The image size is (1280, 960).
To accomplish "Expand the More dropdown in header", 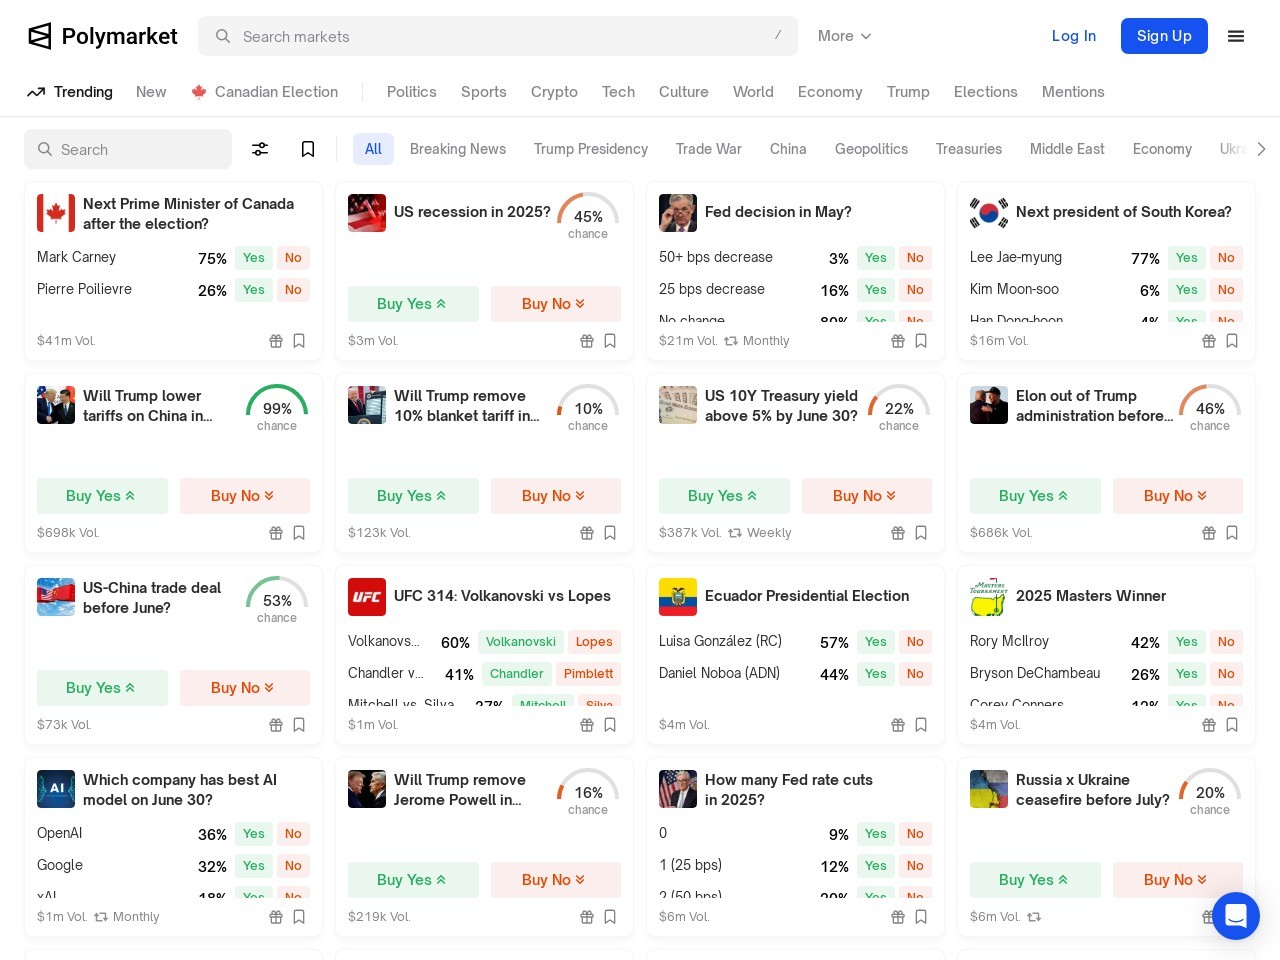I will click(845, 36).
